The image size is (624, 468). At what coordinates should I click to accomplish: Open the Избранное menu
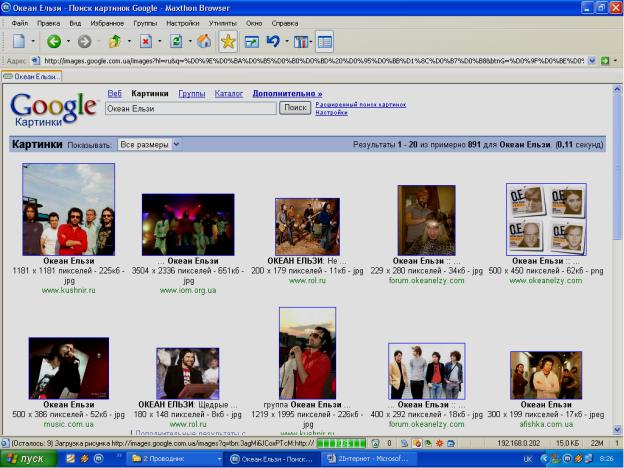coord(107,23)
